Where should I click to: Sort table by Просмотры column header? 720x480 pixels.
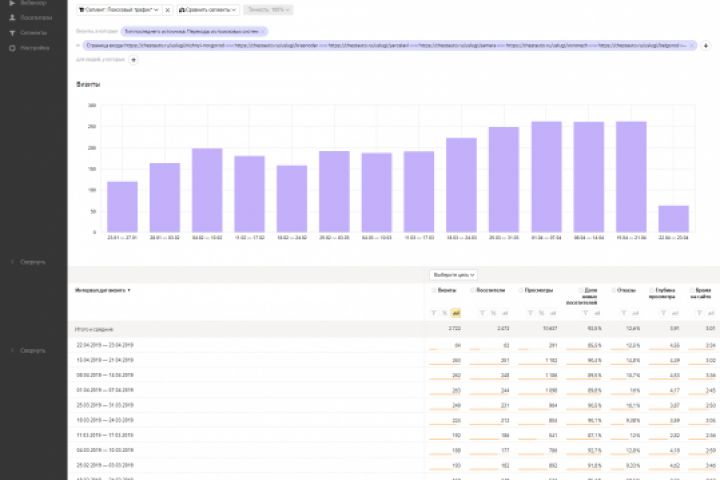click(x=539, y=290)
